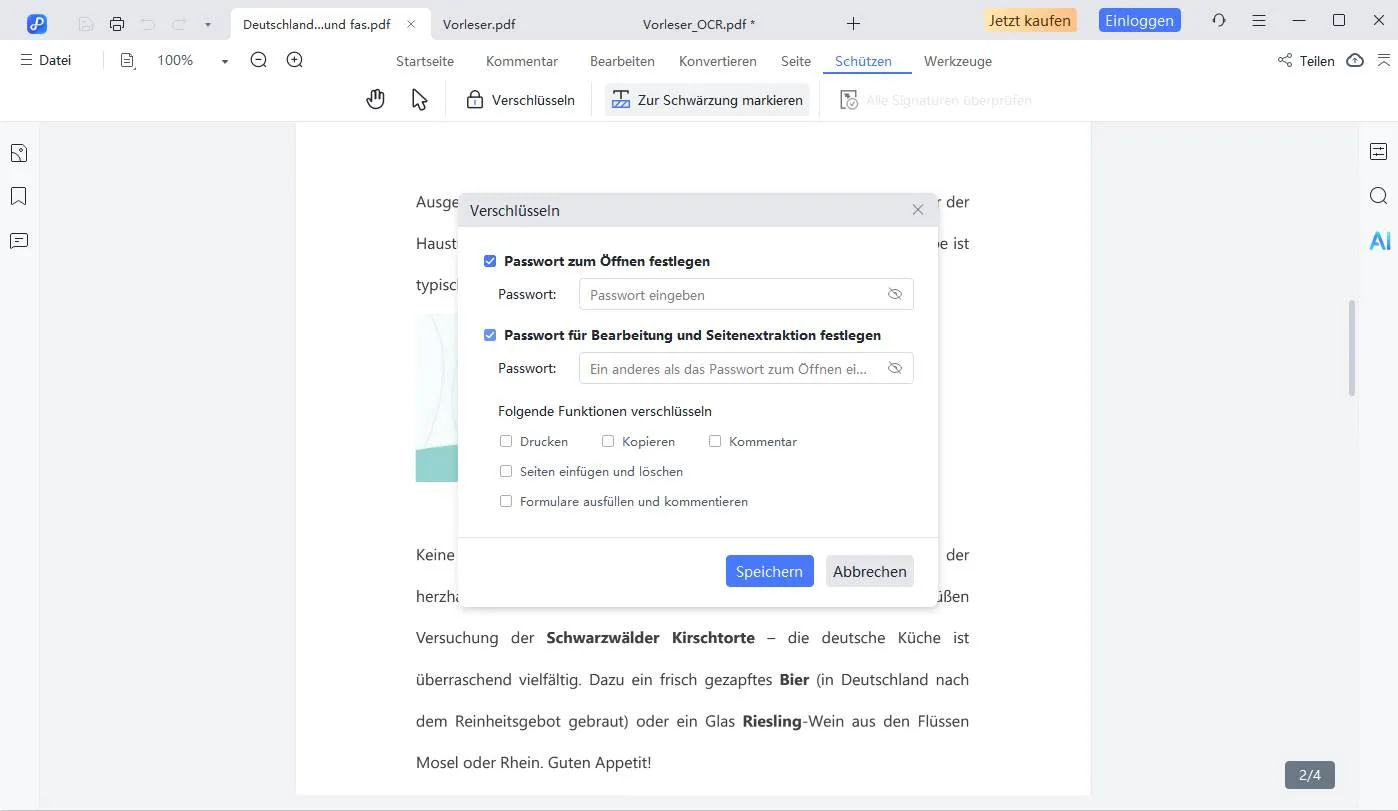Switch to the Vorleser.pdf document tab
Screen dimensions: 1398x811
[x=479, y=24]
